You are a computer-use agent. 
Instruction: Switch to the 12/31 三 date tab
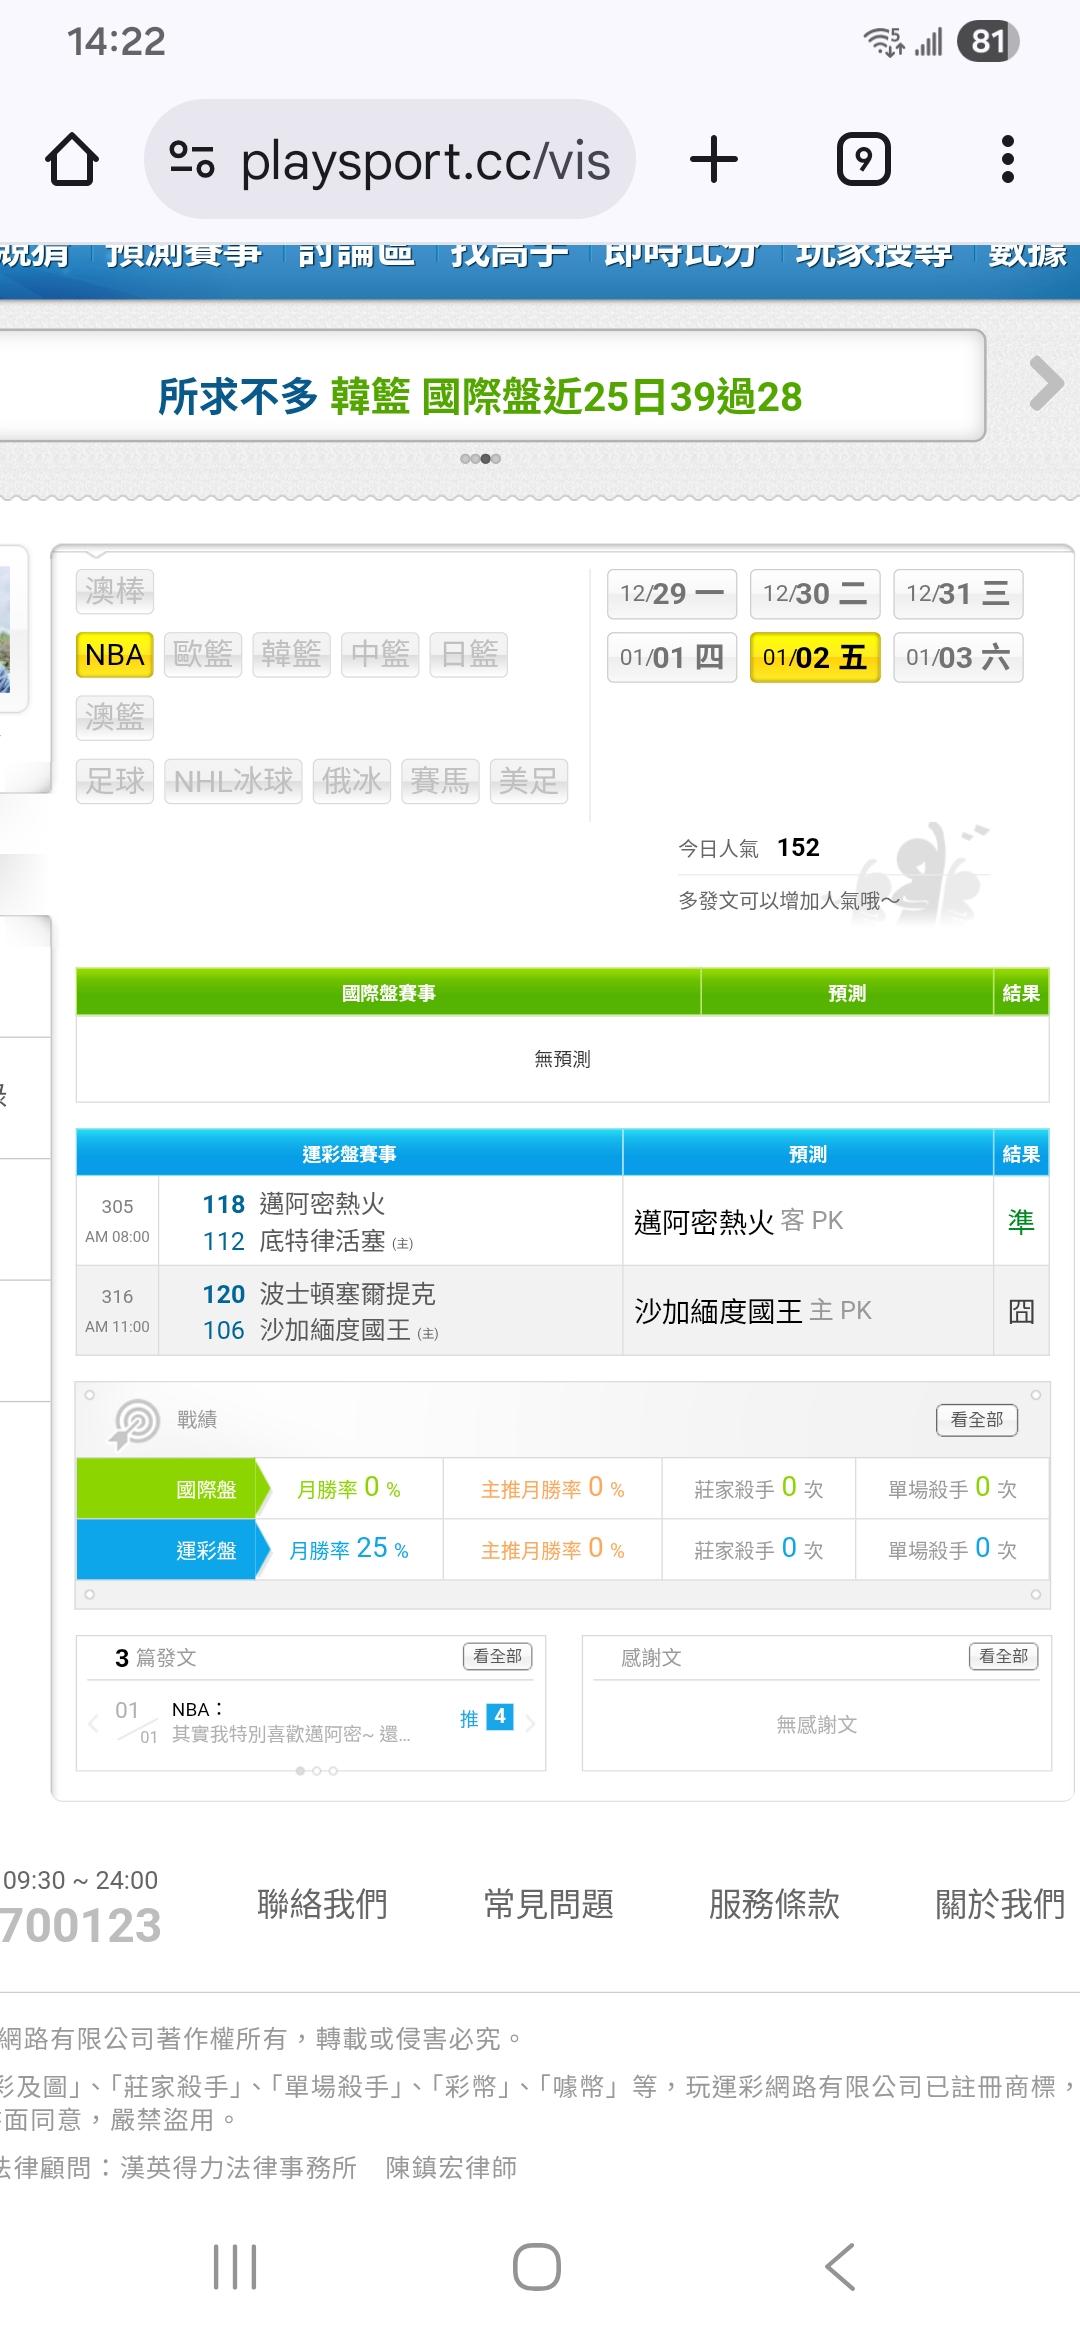tap(957, 594)
